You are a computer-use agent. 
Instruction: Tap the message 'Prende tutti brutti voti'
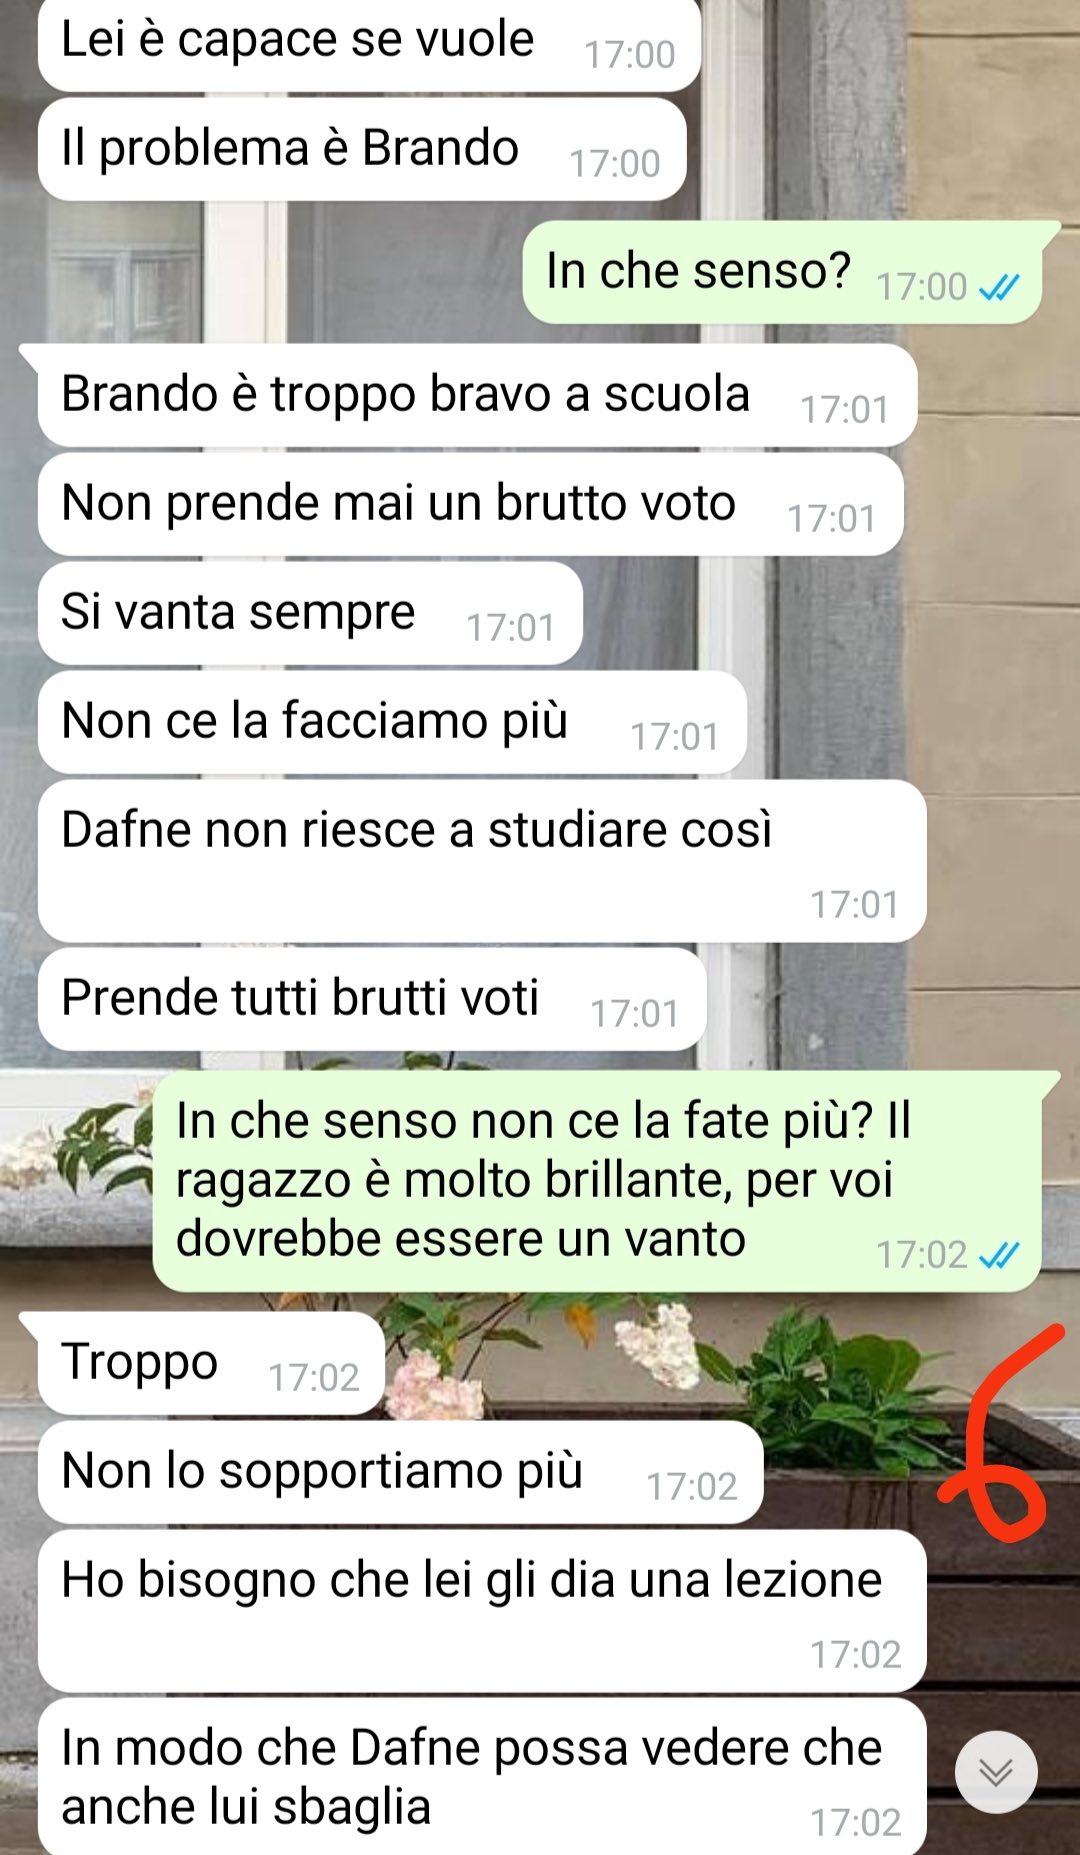(372, 999)
